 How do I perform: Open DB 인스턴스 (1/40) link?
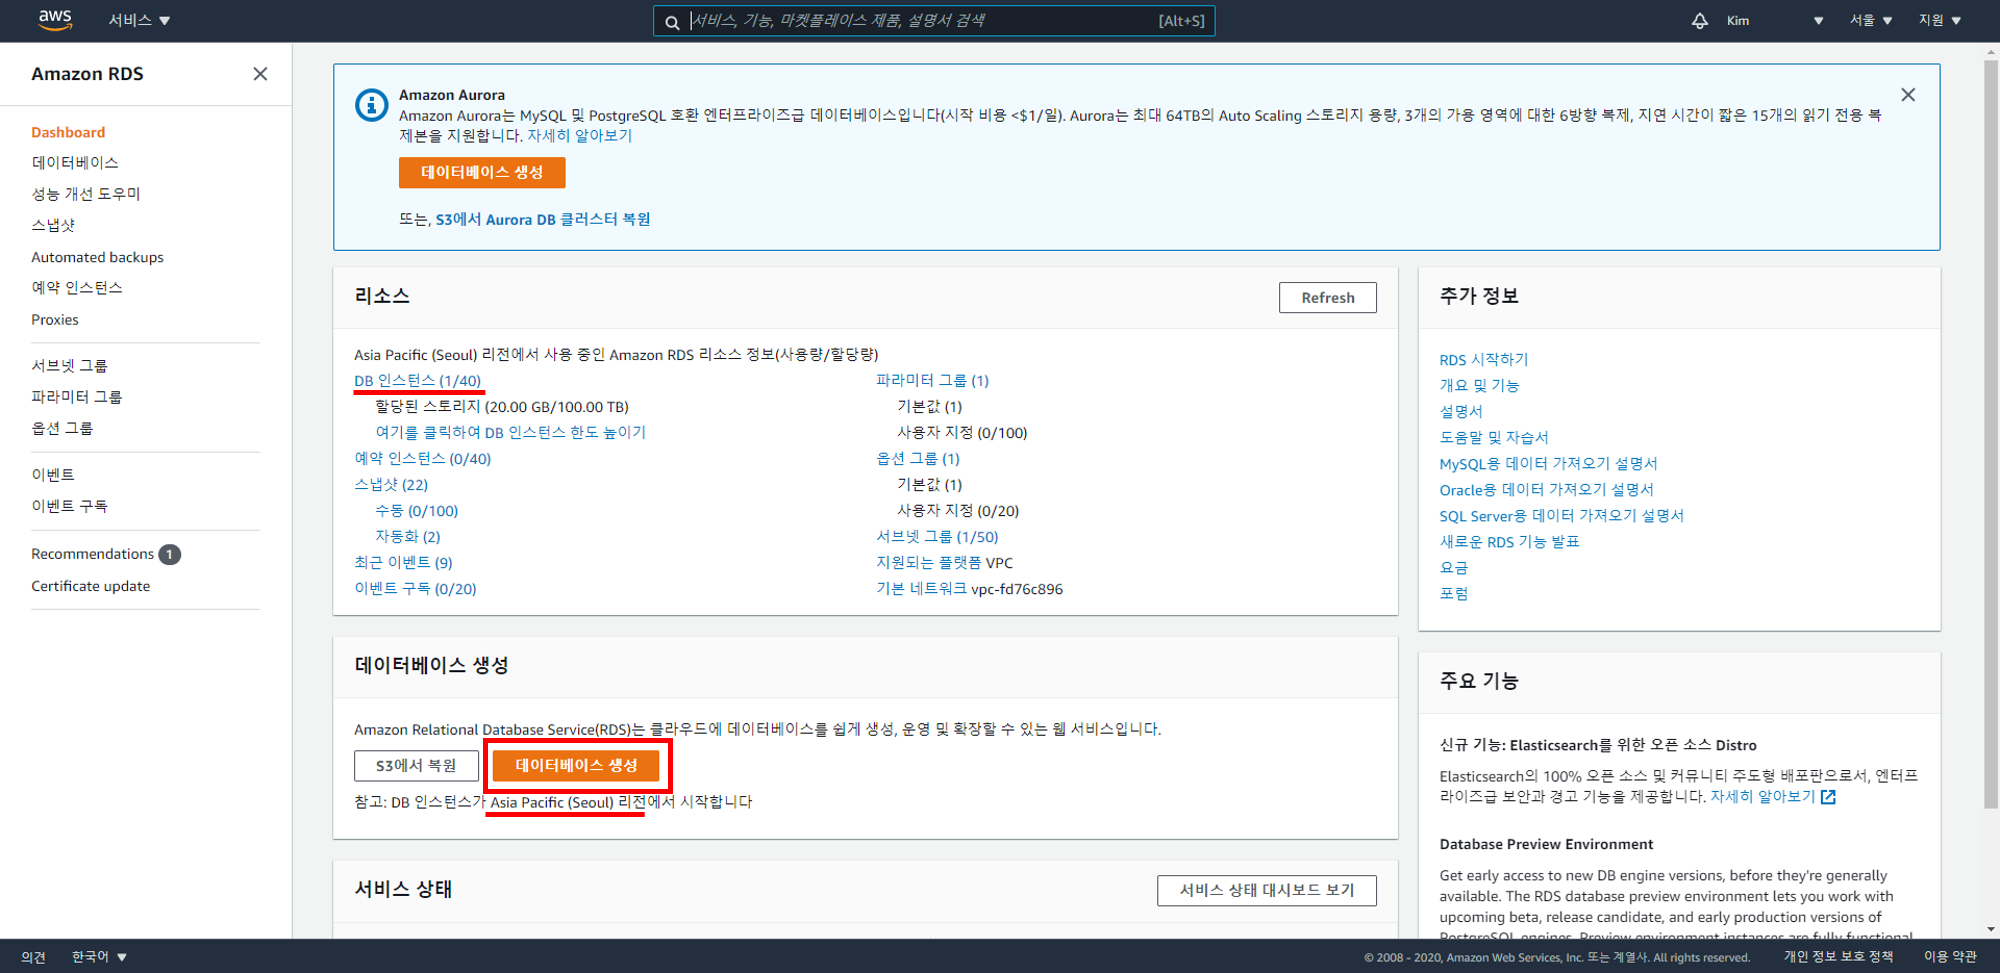coord(417,381)
